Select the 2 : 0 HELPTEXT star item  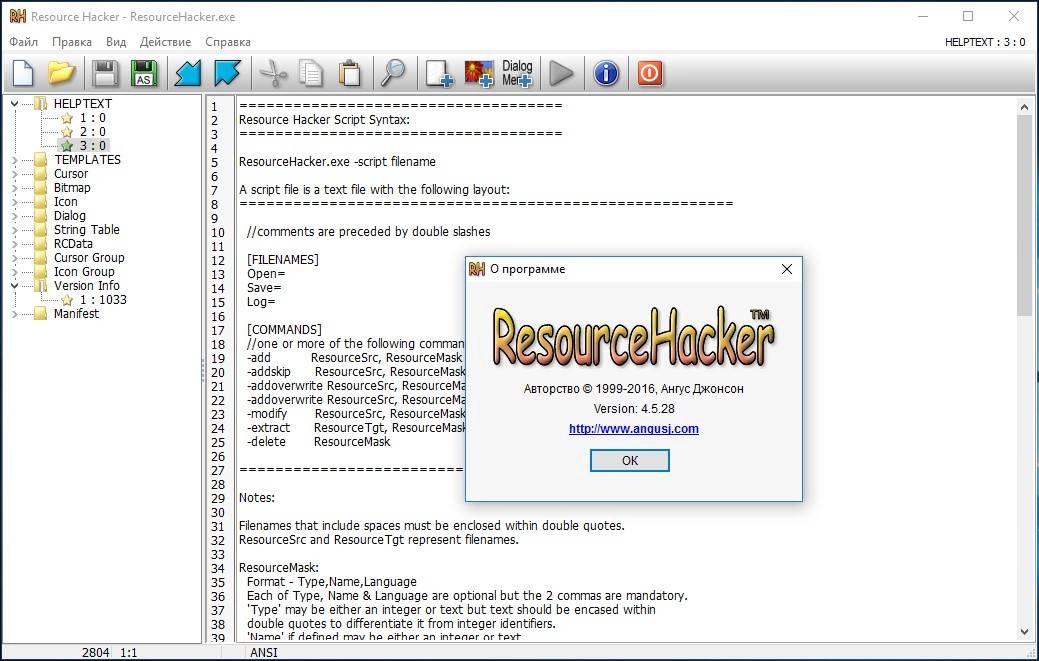85,132
